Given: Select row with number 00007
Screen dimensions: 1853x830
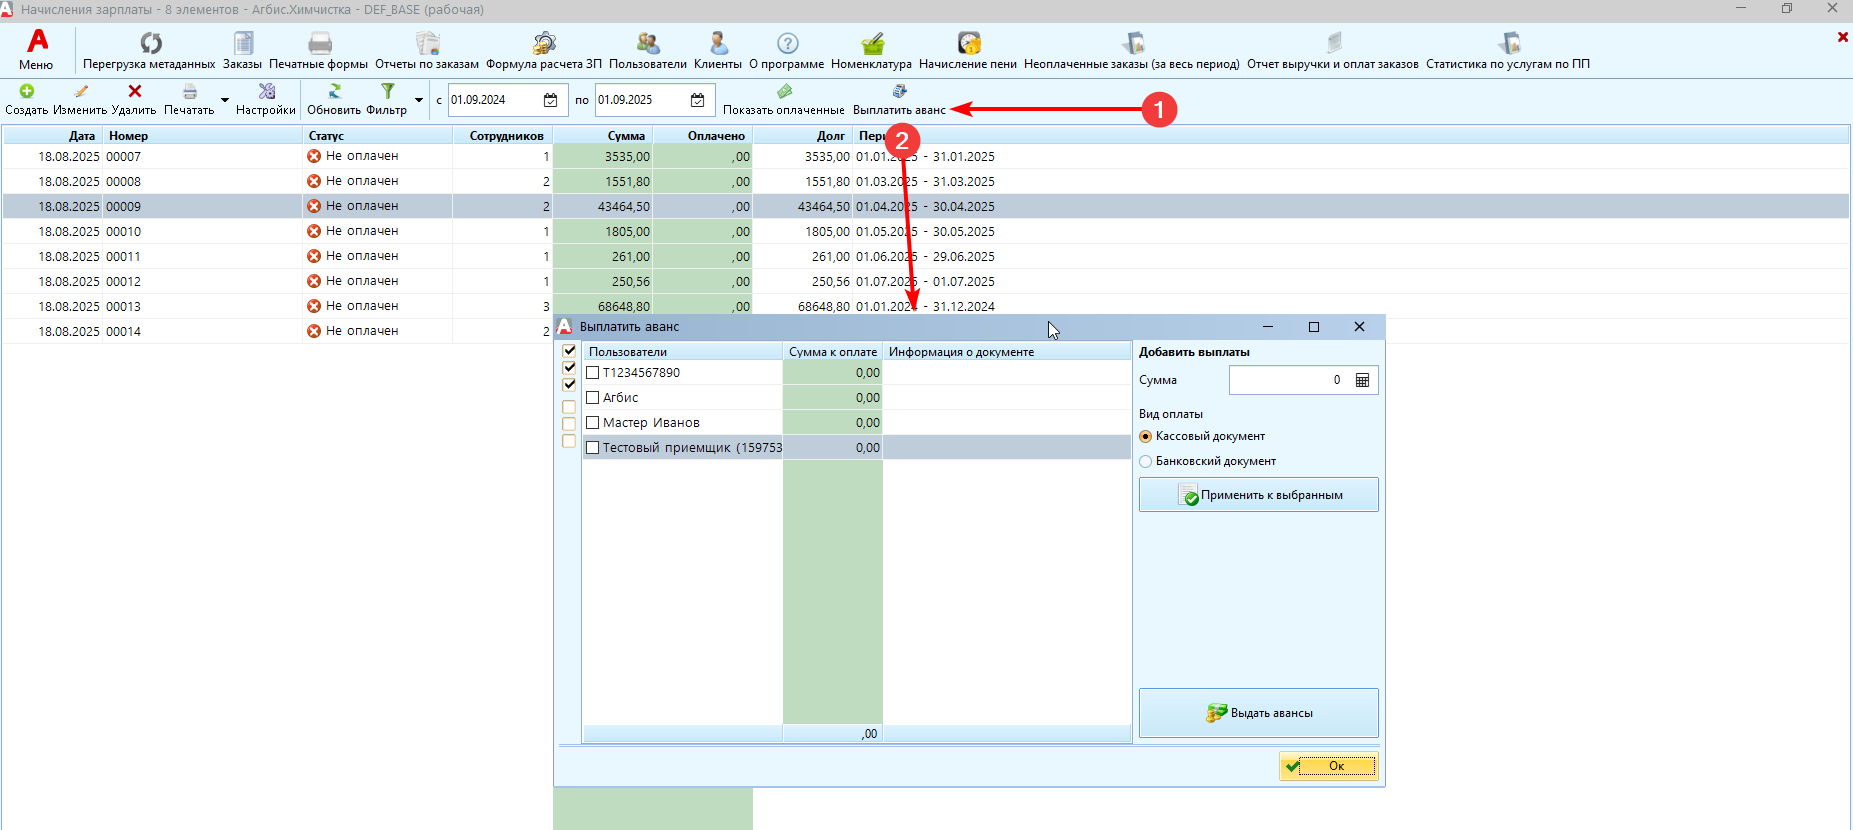Looking at the screenshot, I should 926,156.
